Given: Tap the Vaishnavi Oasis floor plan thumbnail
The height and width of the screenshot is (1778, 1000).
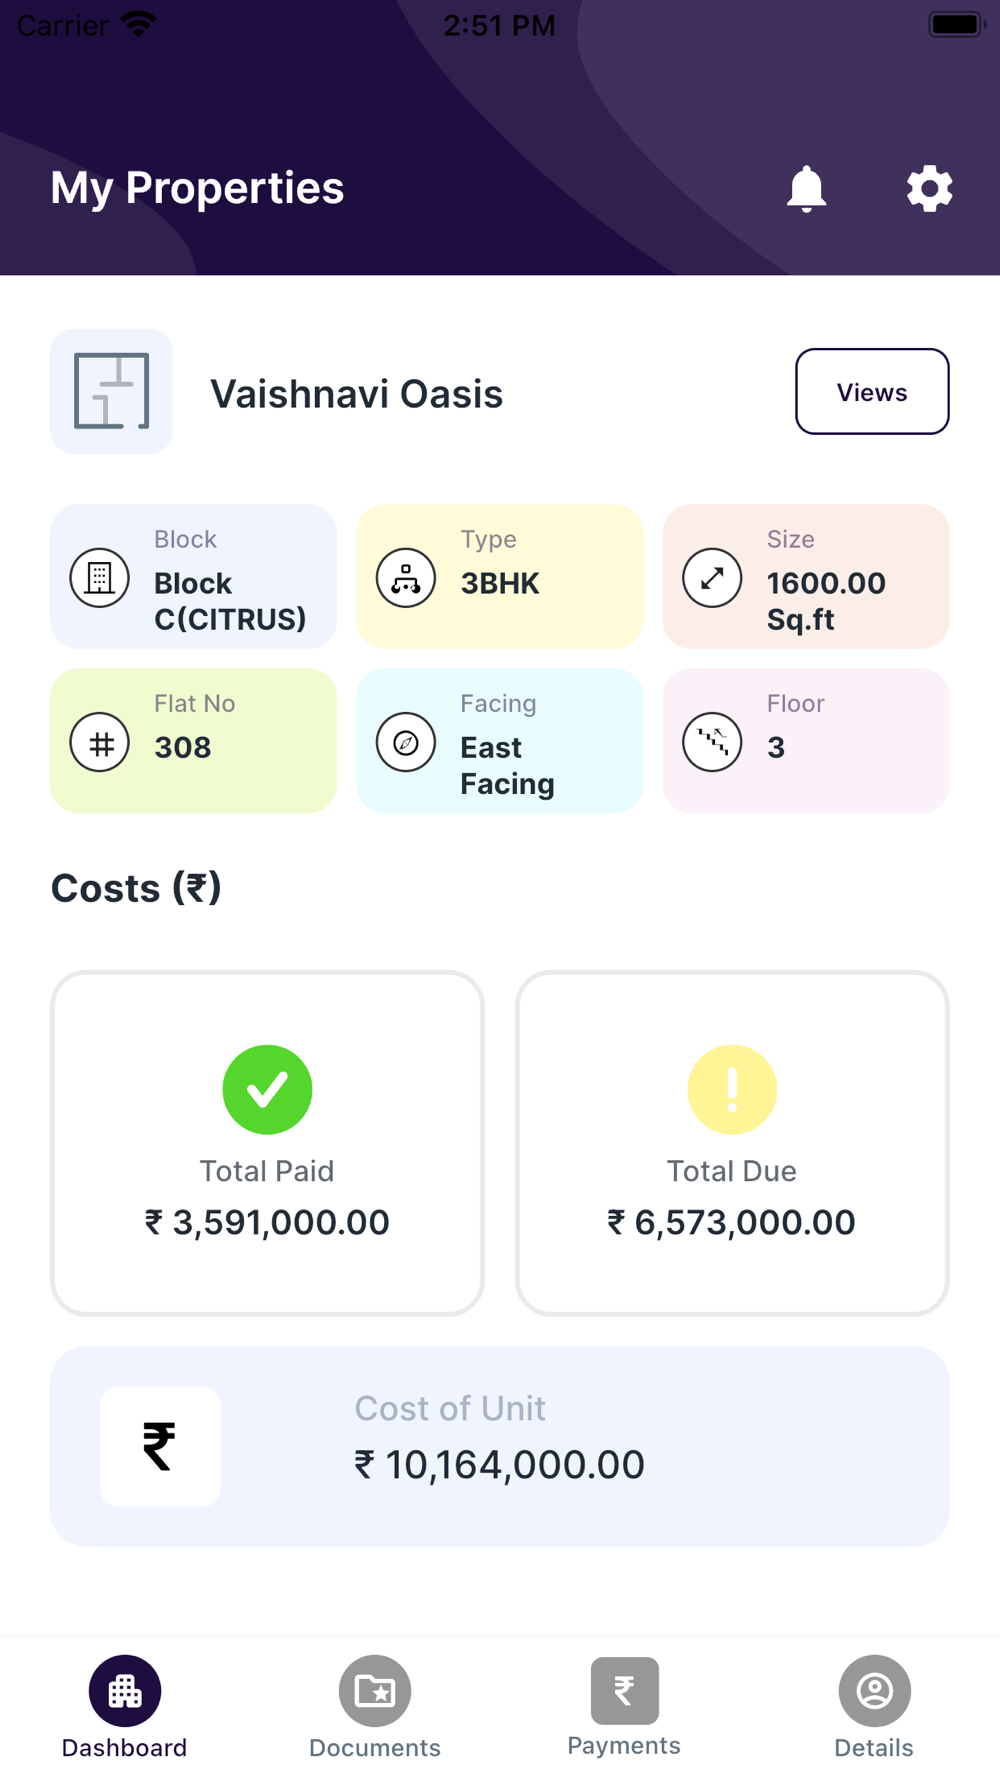Looking at the screenshot, I should pos(112,392).
